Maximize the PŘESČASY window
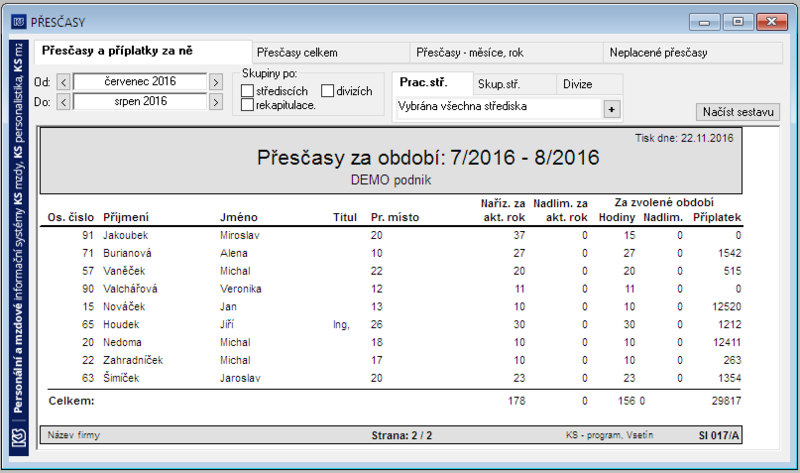Viewport: 800px width, 473px height. [738, 22]
